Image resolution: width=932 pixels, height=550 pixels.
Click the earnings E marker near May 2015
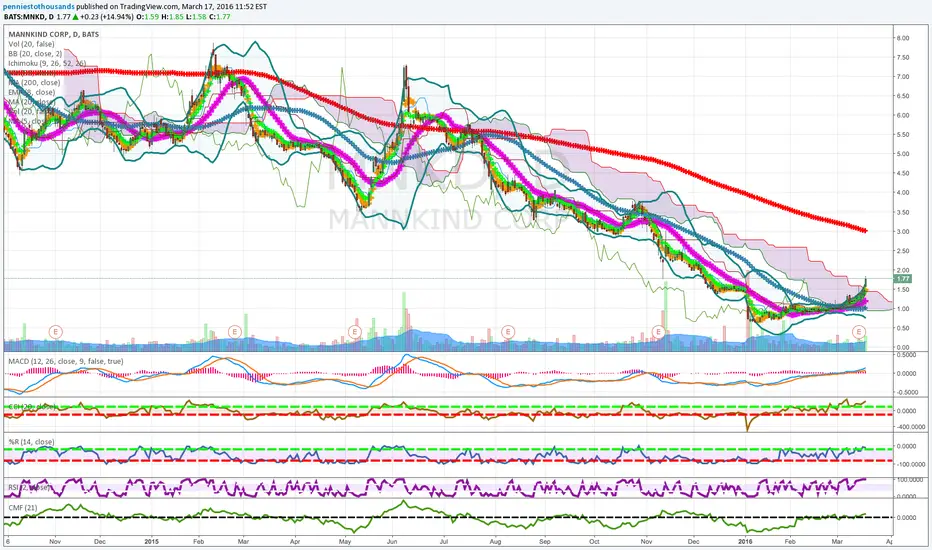(x=355, y=332)
